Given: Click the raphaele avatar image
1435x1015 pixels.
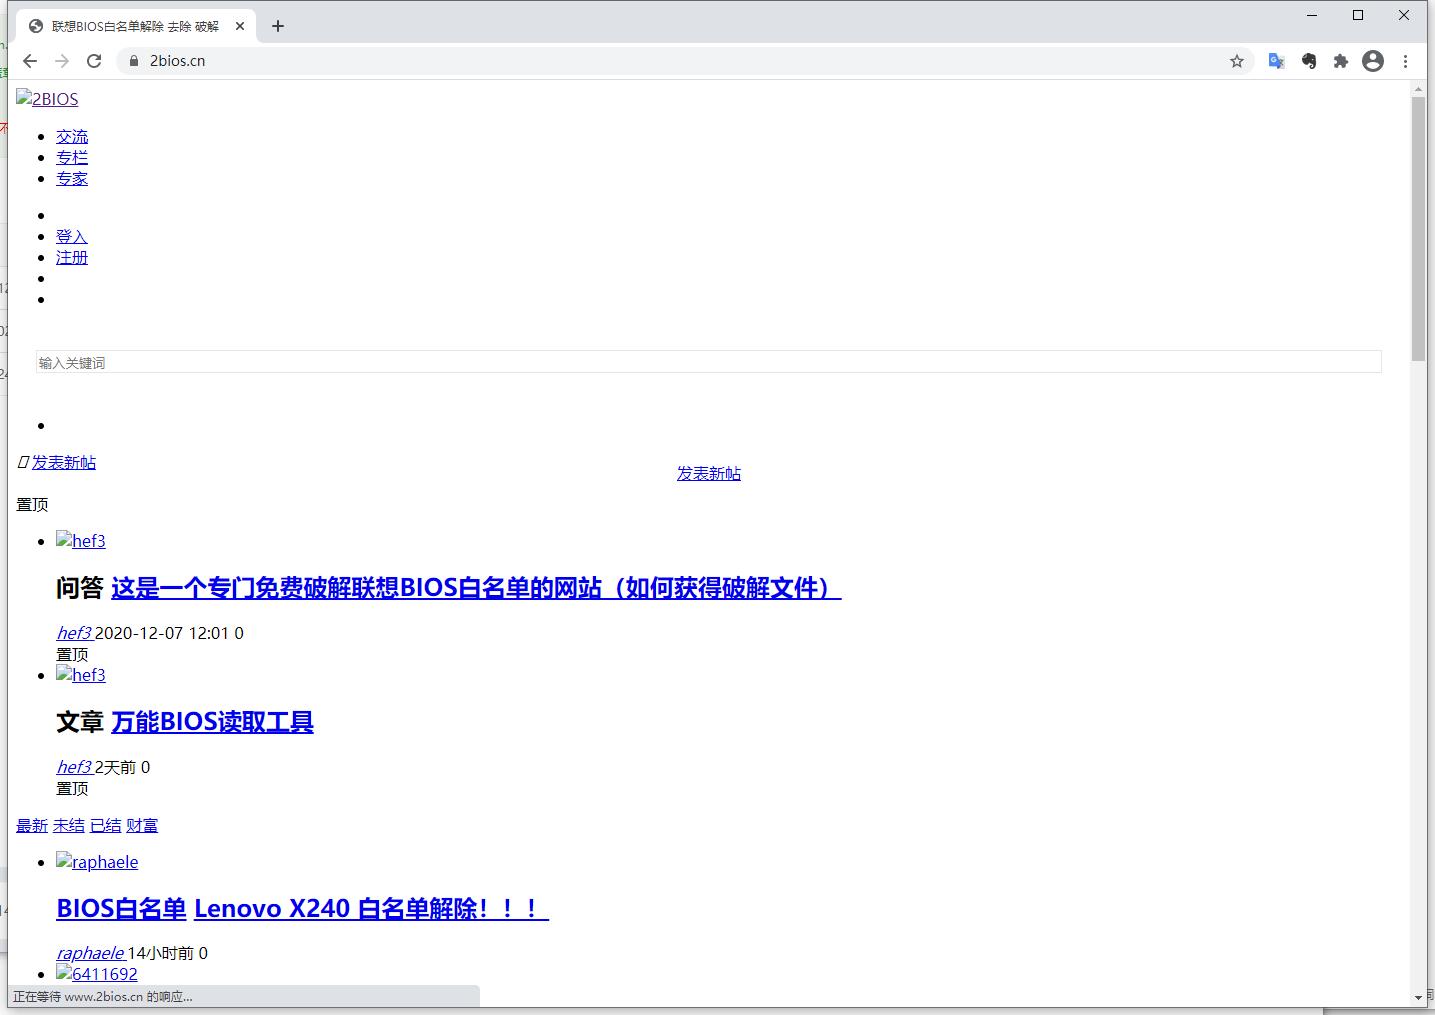Looking at the screenshot, I should (97, 862).
